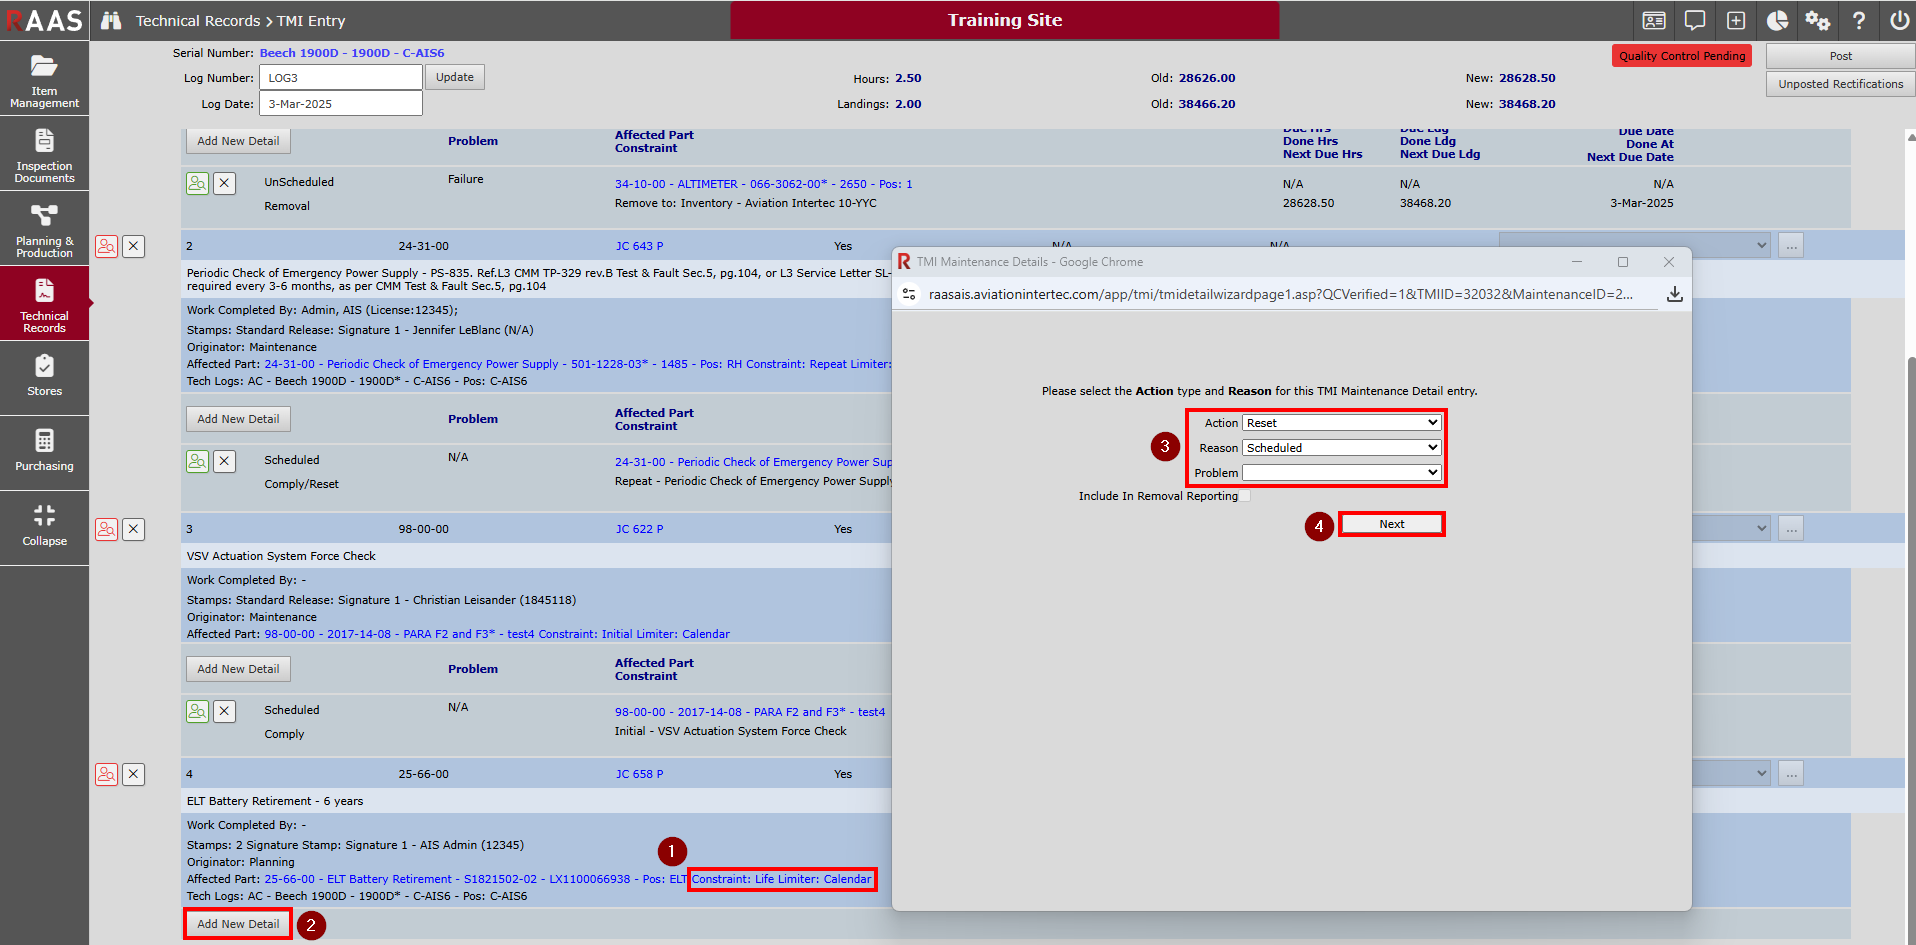Screen dimensions: 1916x945
Task: Click the power logout icon
Action: coord(1899,21)
